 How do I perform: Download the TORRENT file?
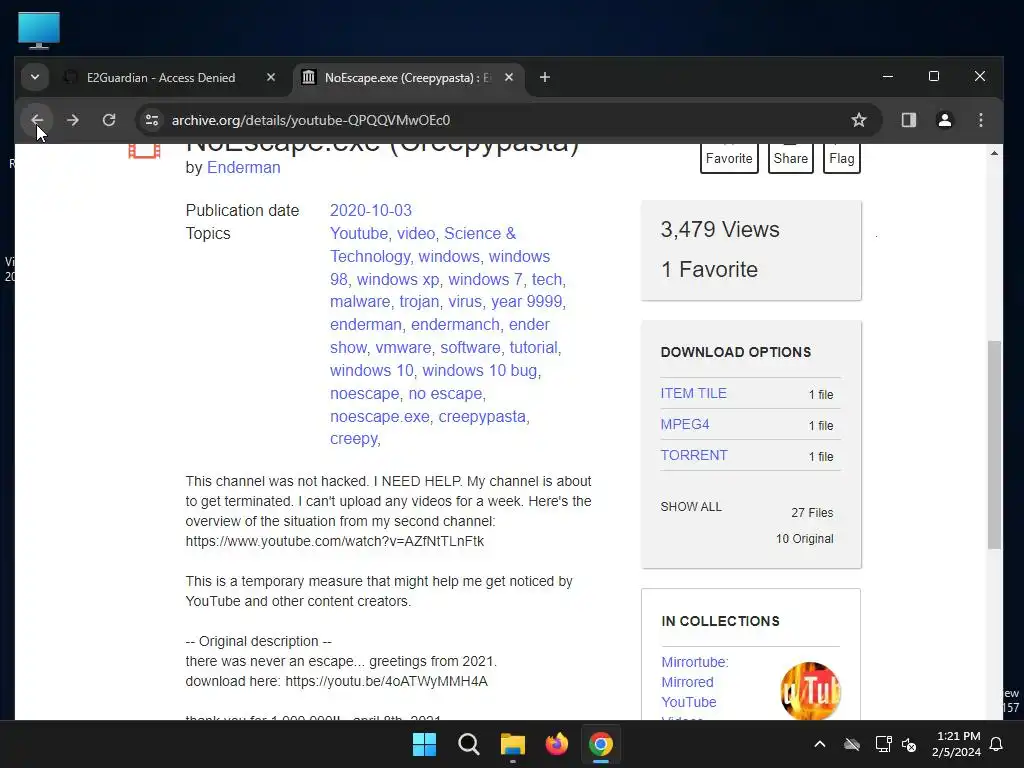coord(694,455)
